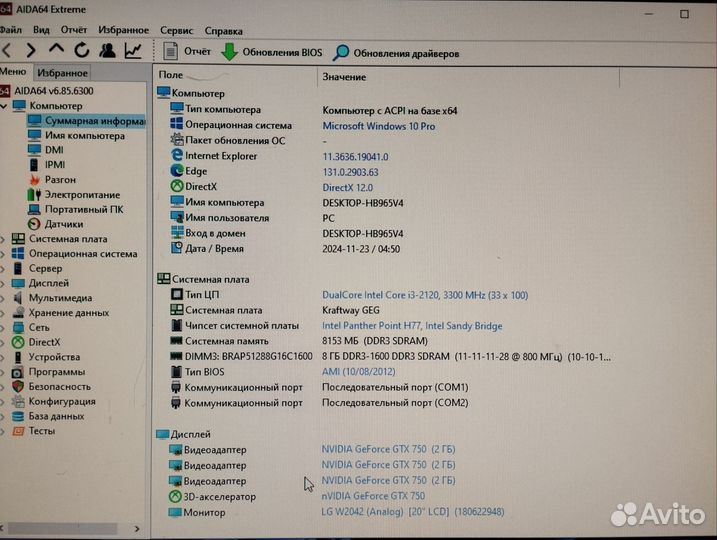Open the user profile icon in toolbar
The image size is (717, 540).
click(x=106, y=51)
